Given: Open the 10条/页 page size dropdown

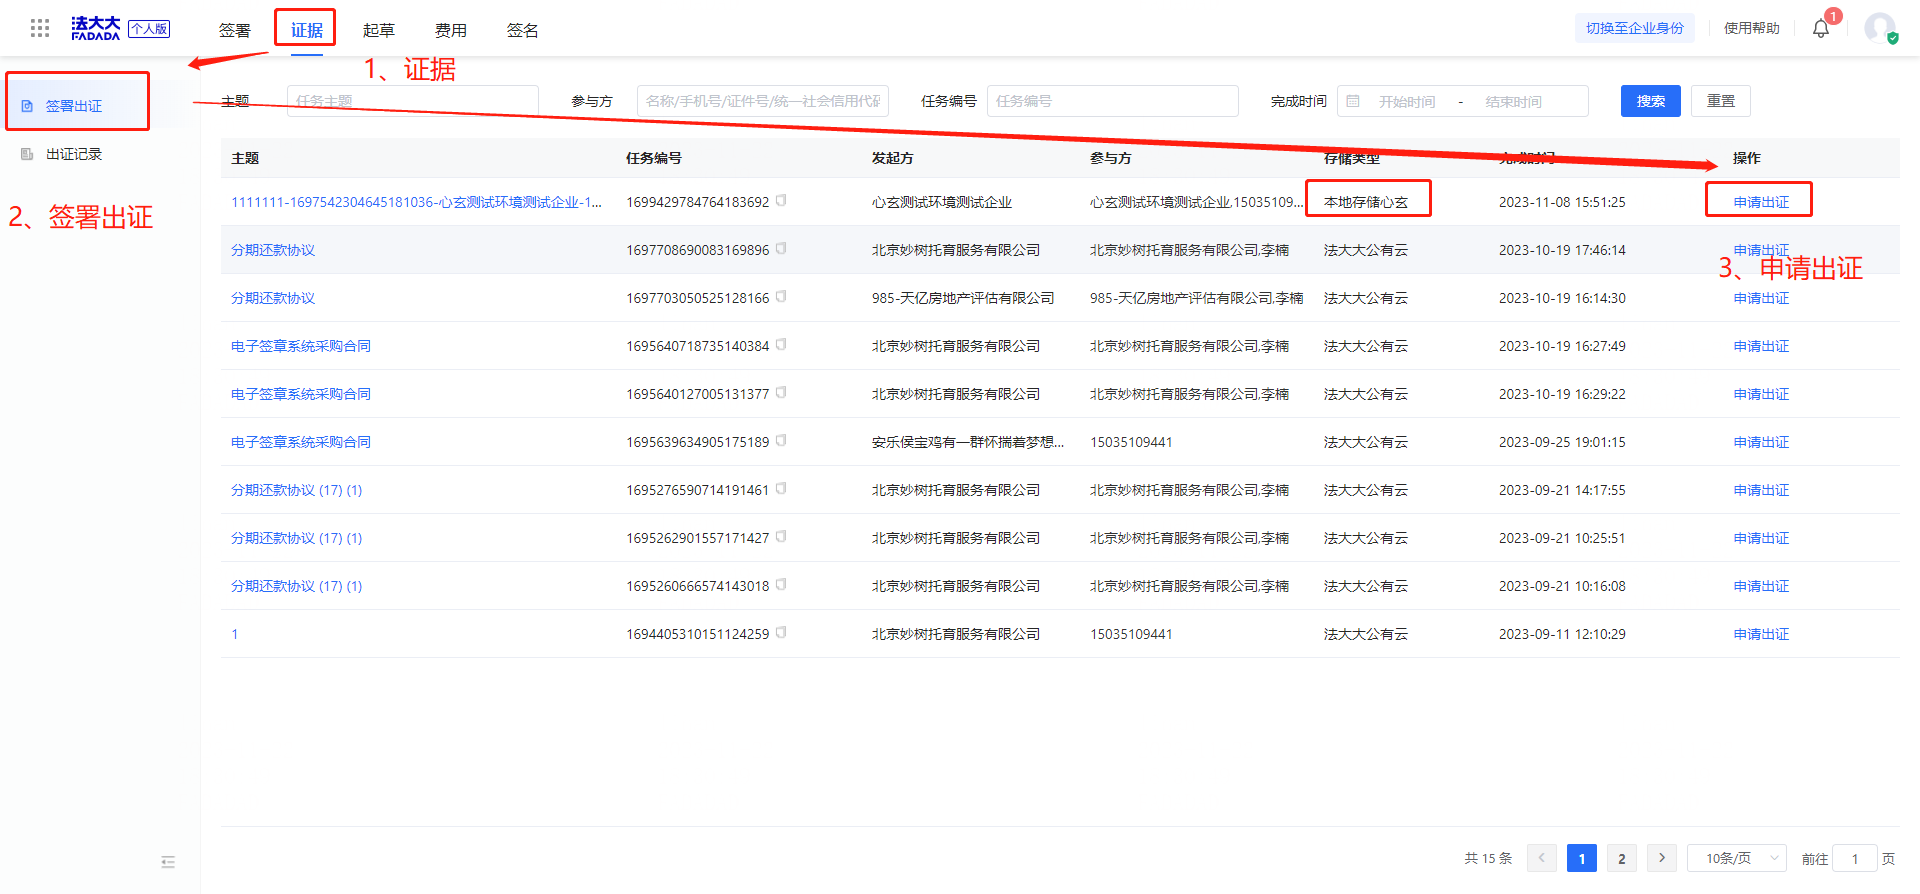Looking at the screenshot, I should pyautogui.click(x=1737, y=858).
